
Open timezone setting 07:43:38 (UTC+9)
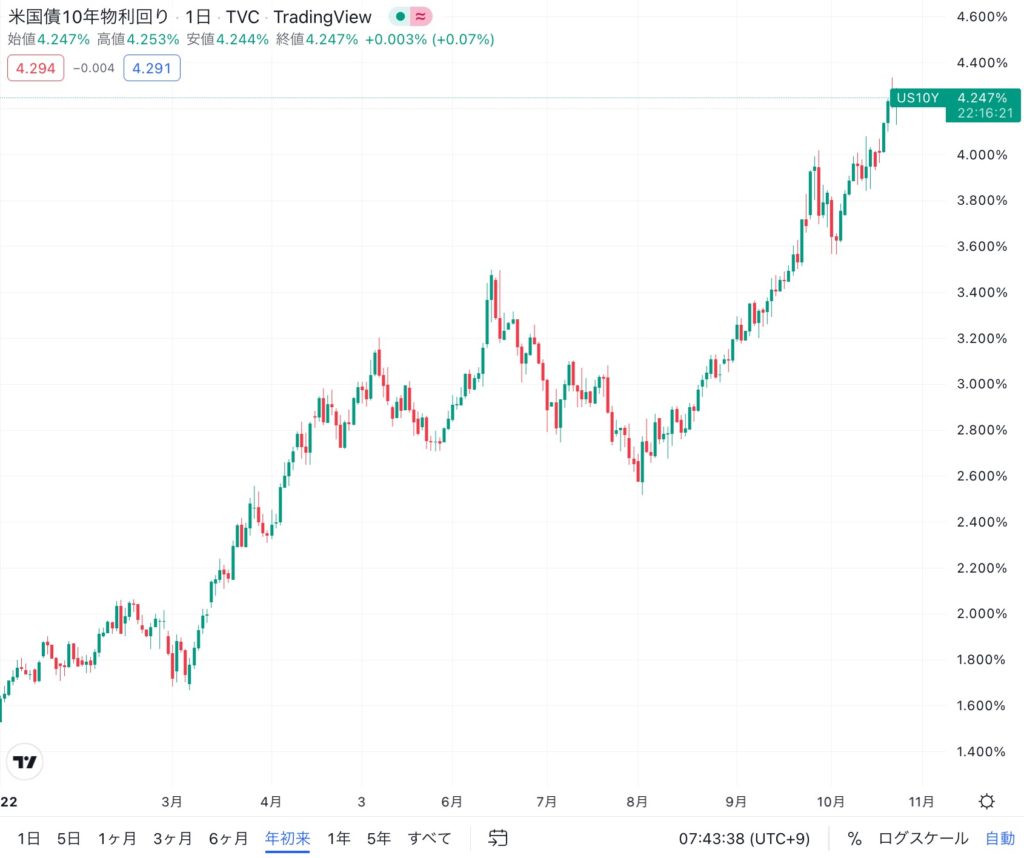click(745, 838)
